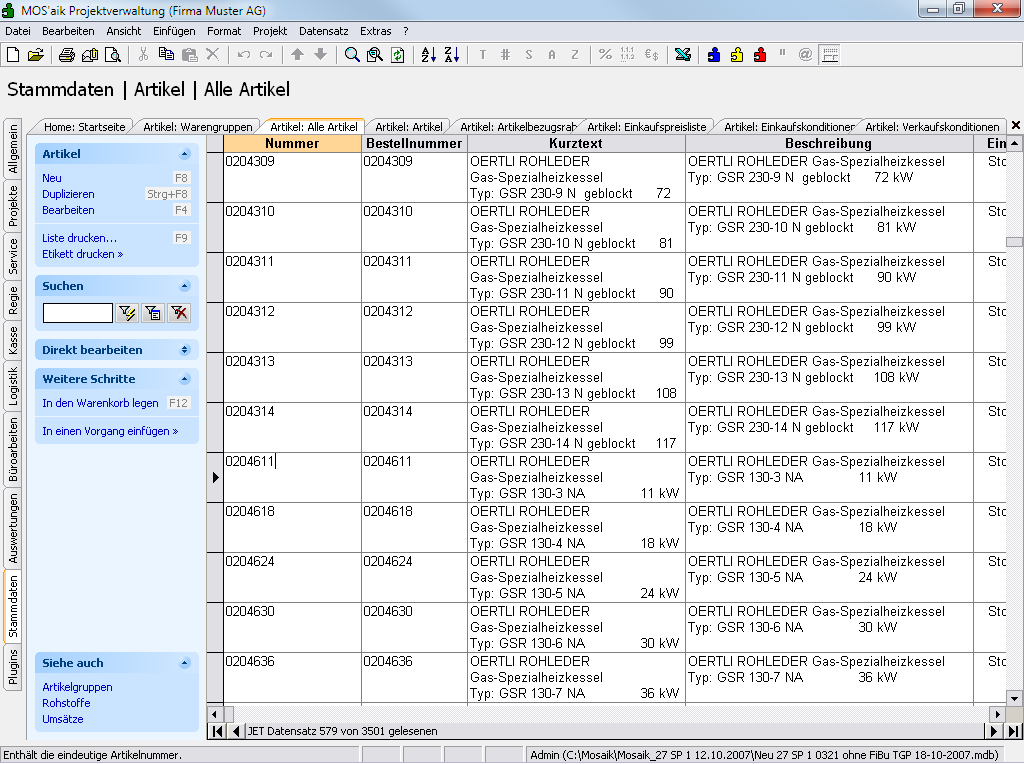Viewport: 1024px width, 764px height.
Task: Click the Excel export toolbar icon
Action: pyautogui.click(x=683, y=55)
